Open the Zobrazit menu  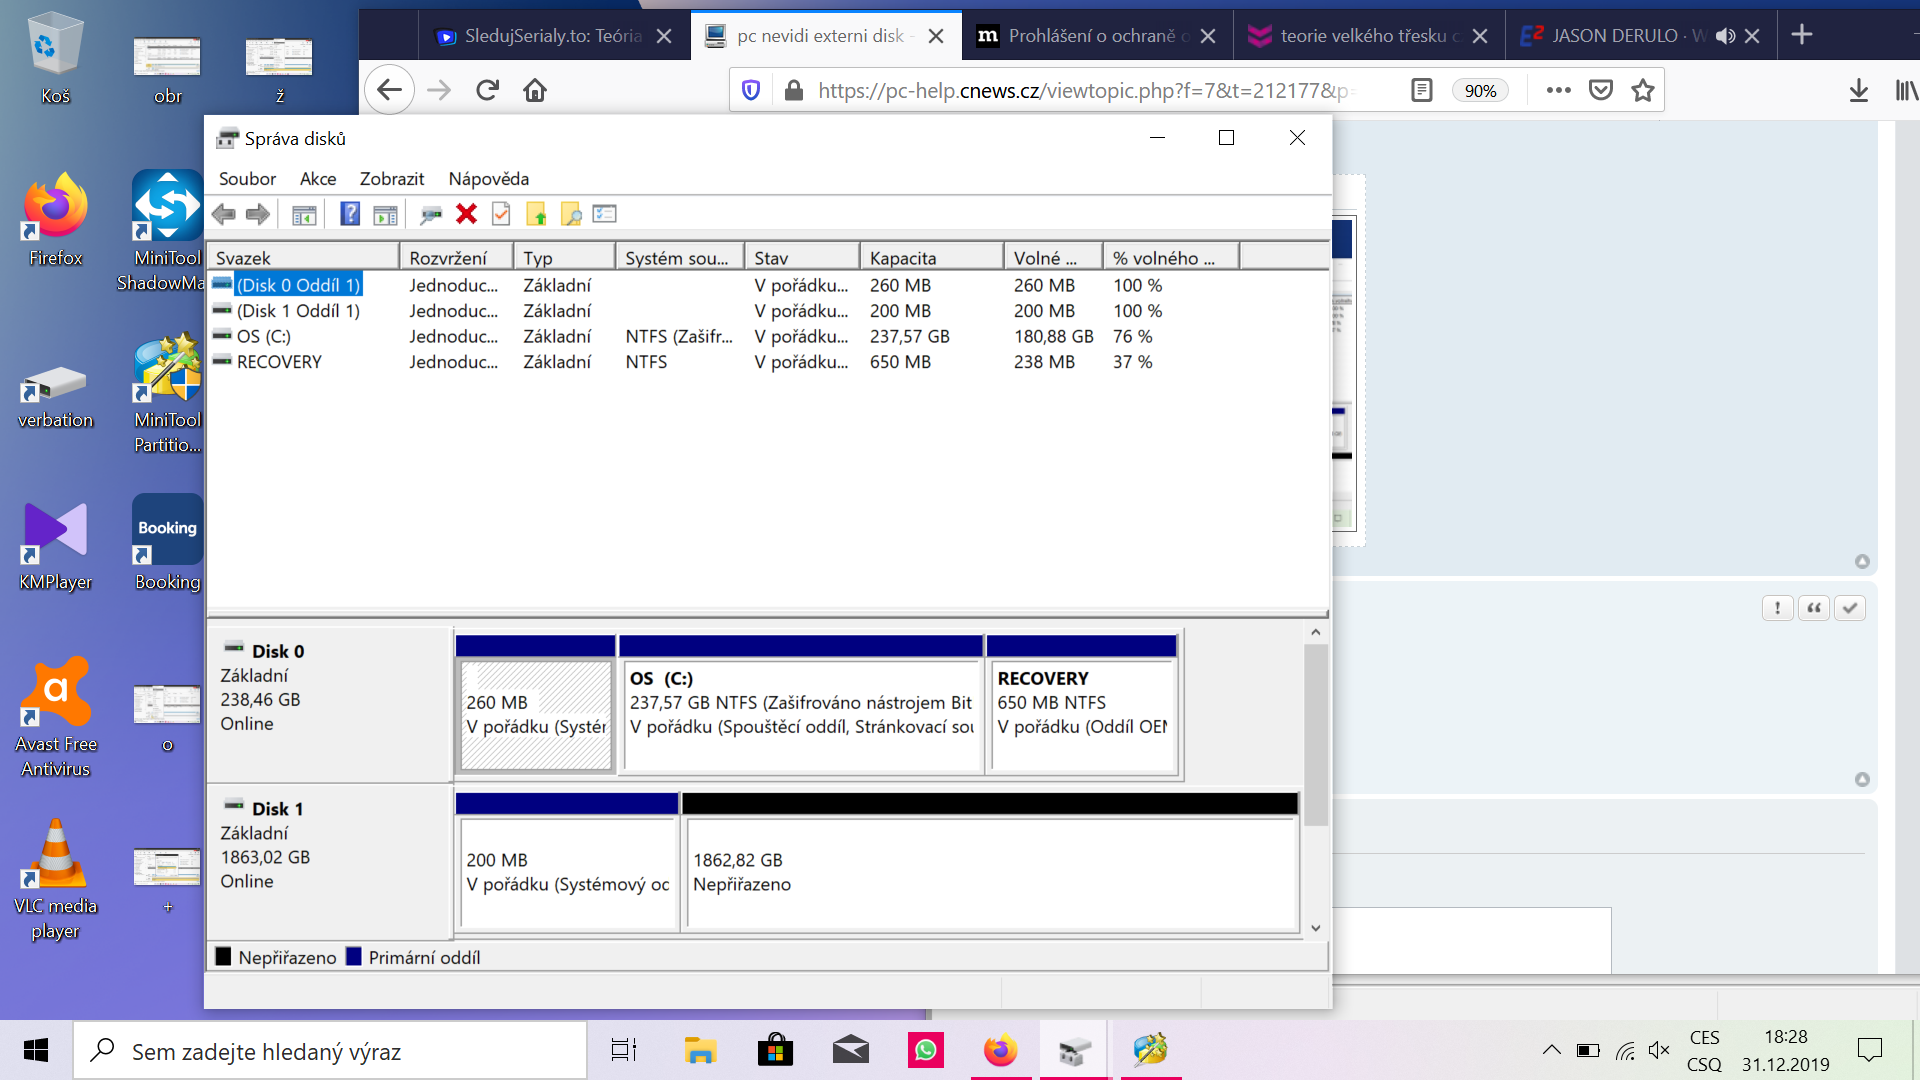tap(391, 179)
